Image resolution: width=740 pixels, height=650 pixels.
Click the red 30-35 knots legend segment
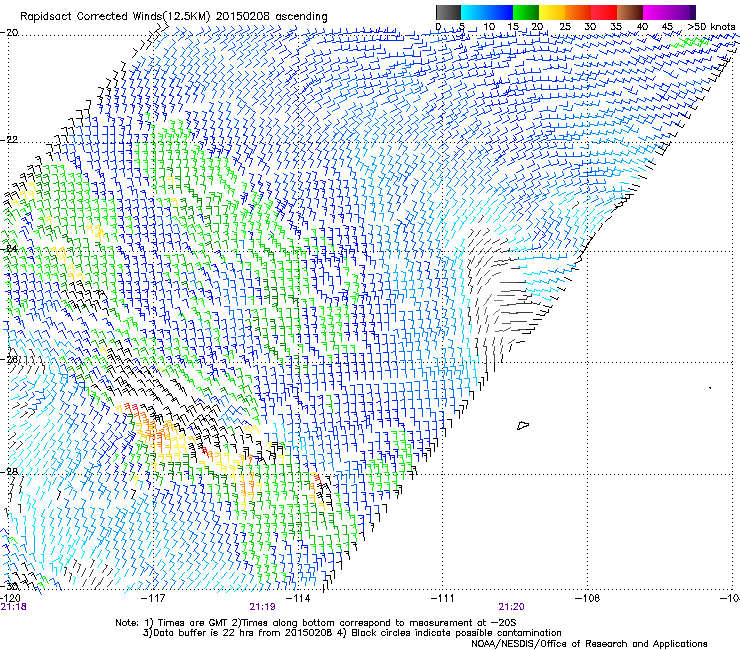coord(604,12)
